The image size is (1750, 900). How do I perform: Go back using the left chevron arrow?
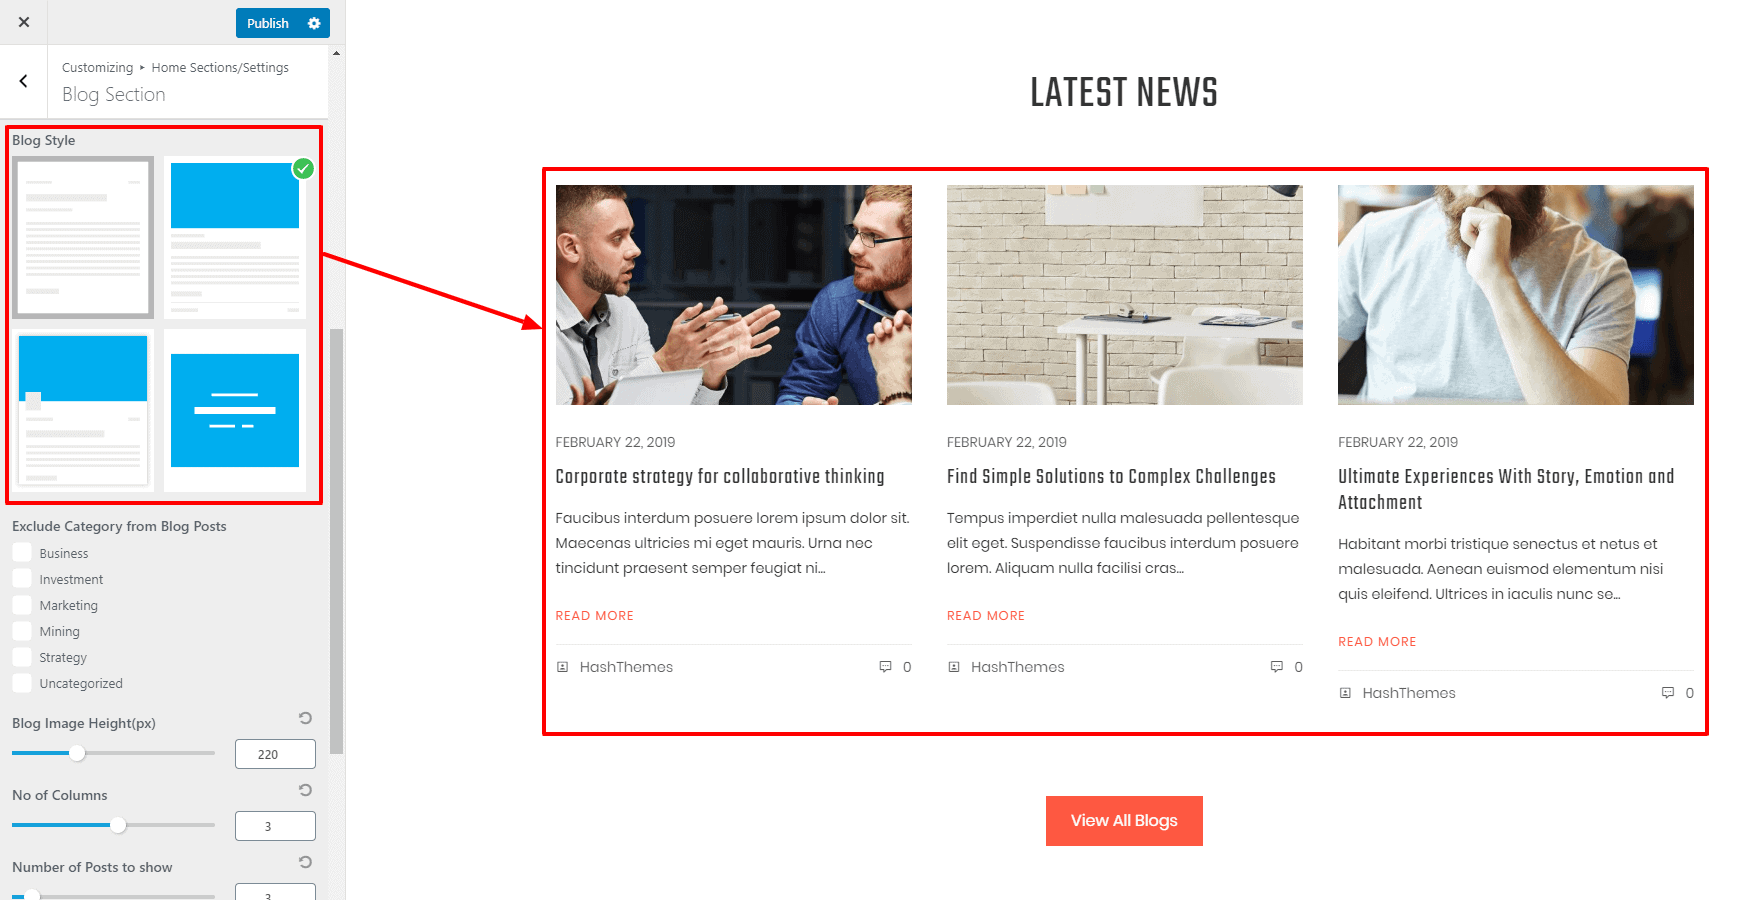click(24, 81)
